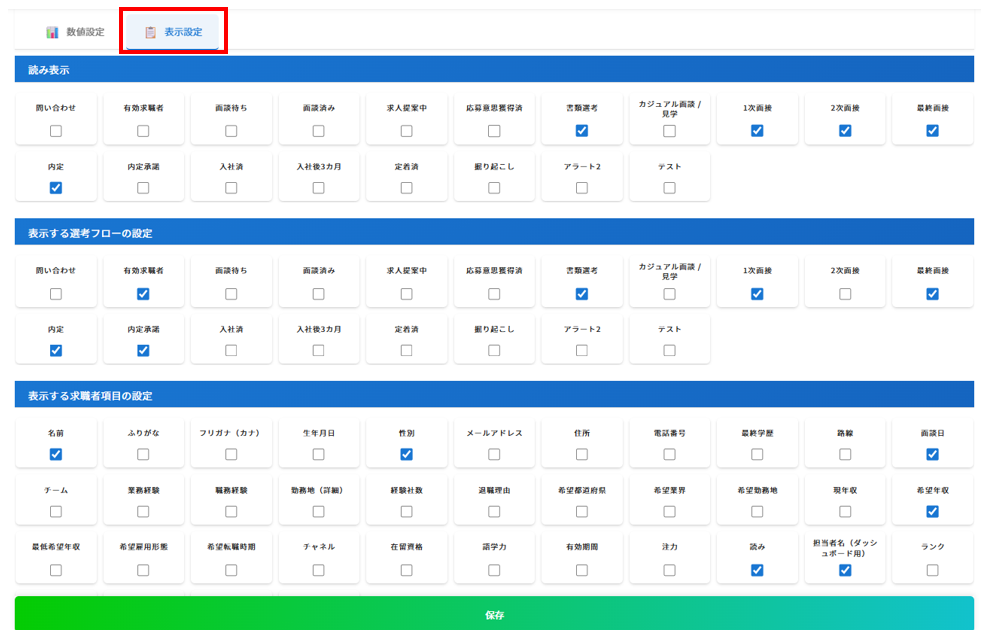The image size is (990, 633).
Task: Uncheck the 性別 checkbox
Action: pyautogui.click(x=407, y=454)
